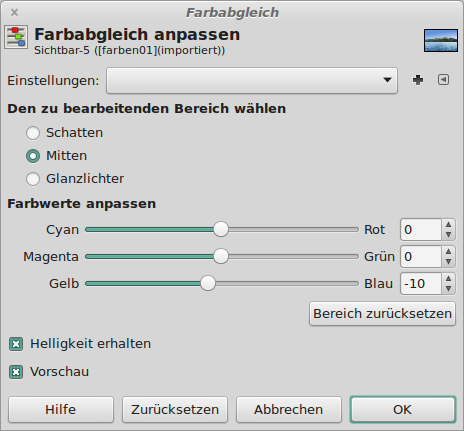Click the 'Magenta' slider label
Image resolution: width=464 pixels, height=431 pixels.
click(51, 257)
